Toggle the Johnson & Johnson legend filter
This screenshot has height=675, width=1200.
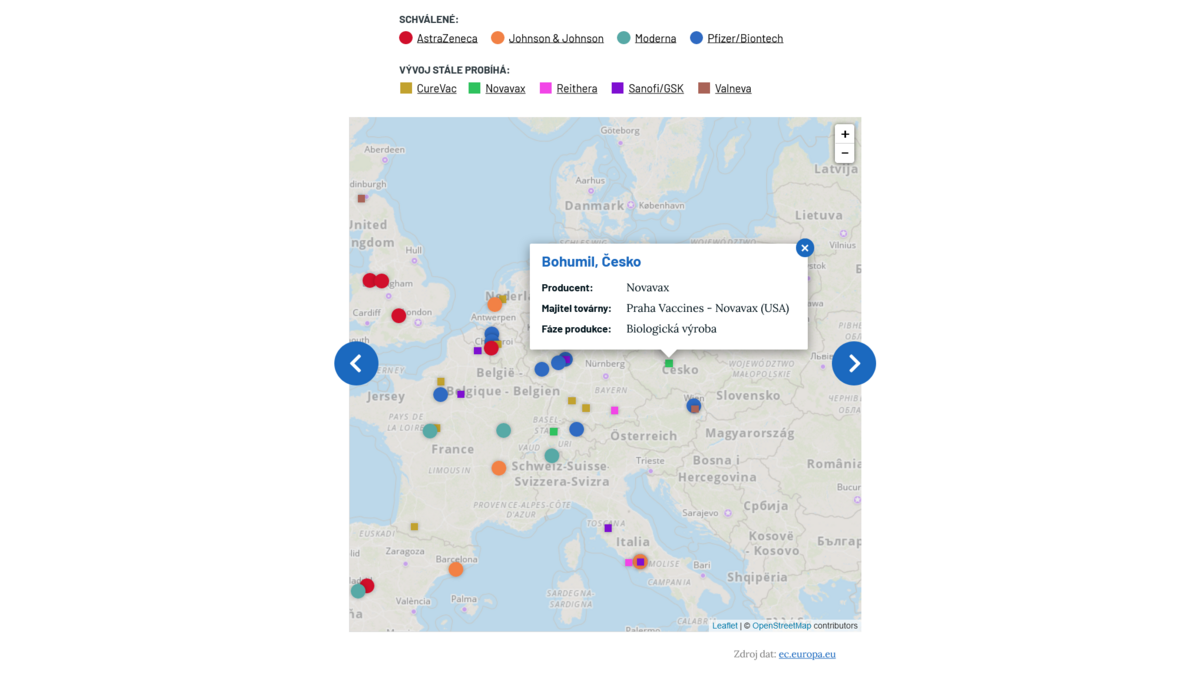click(x=555, y=38)
